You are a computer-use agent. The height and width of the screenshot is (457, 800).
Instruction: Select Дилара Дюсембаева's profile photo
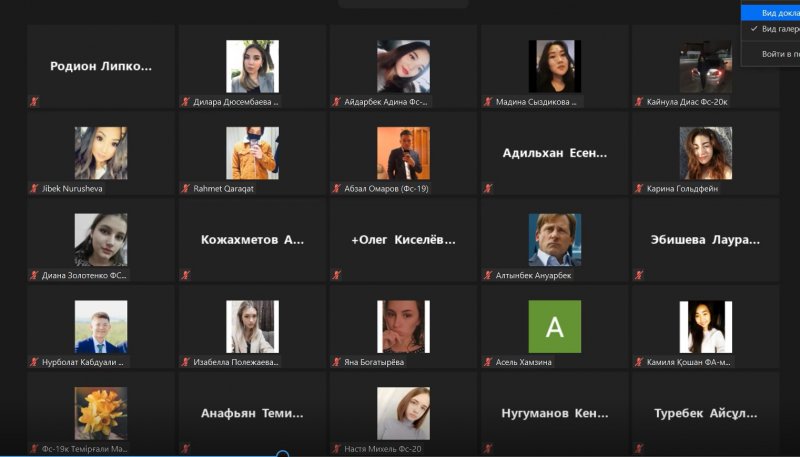pos(253,66)
